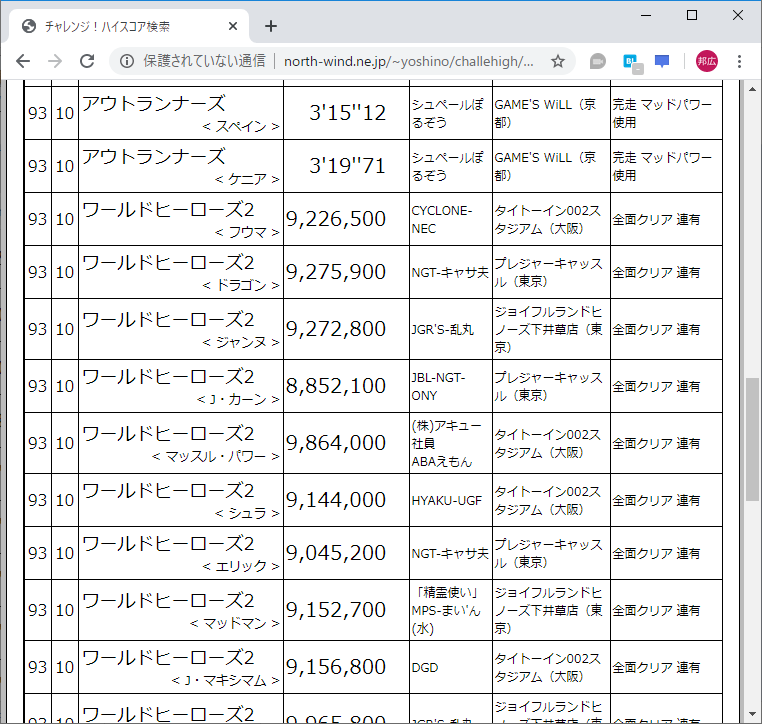Click the ワールドヒーローズ2 フウマ title cell
This screenshot has width=762, height=724.
pos(181,219)
